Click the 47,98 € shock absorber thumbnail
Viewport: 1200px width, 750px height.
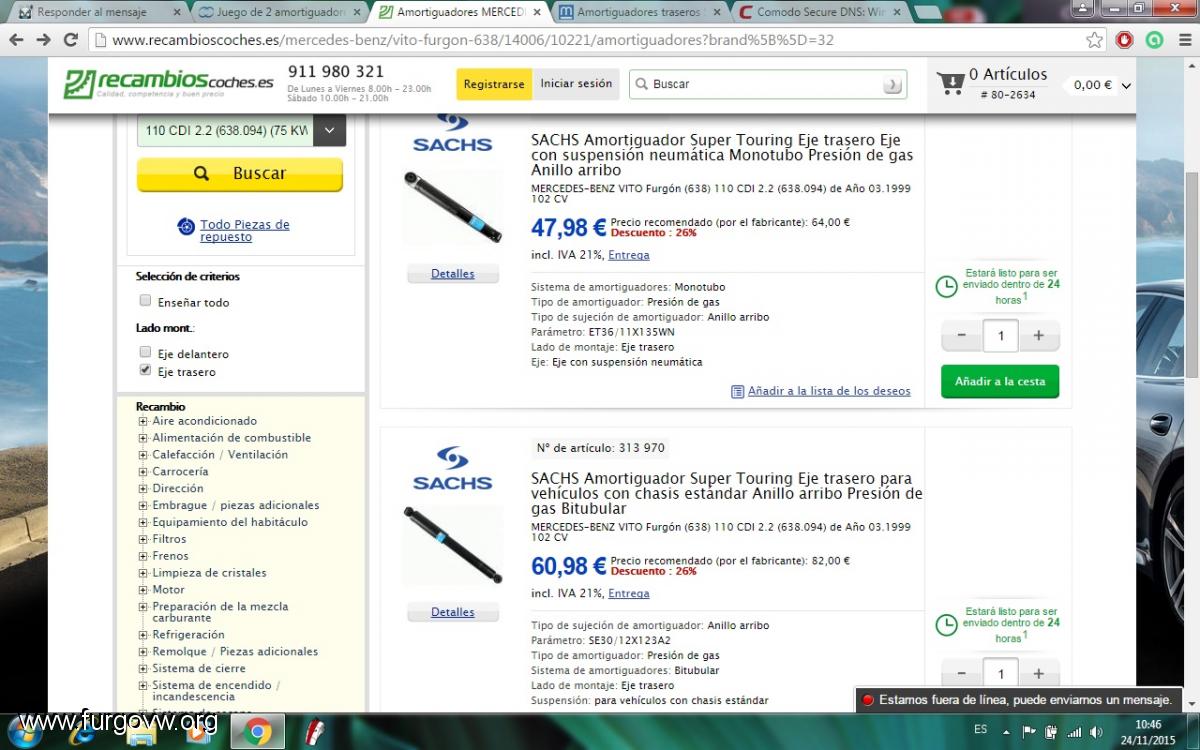[452, 207]
